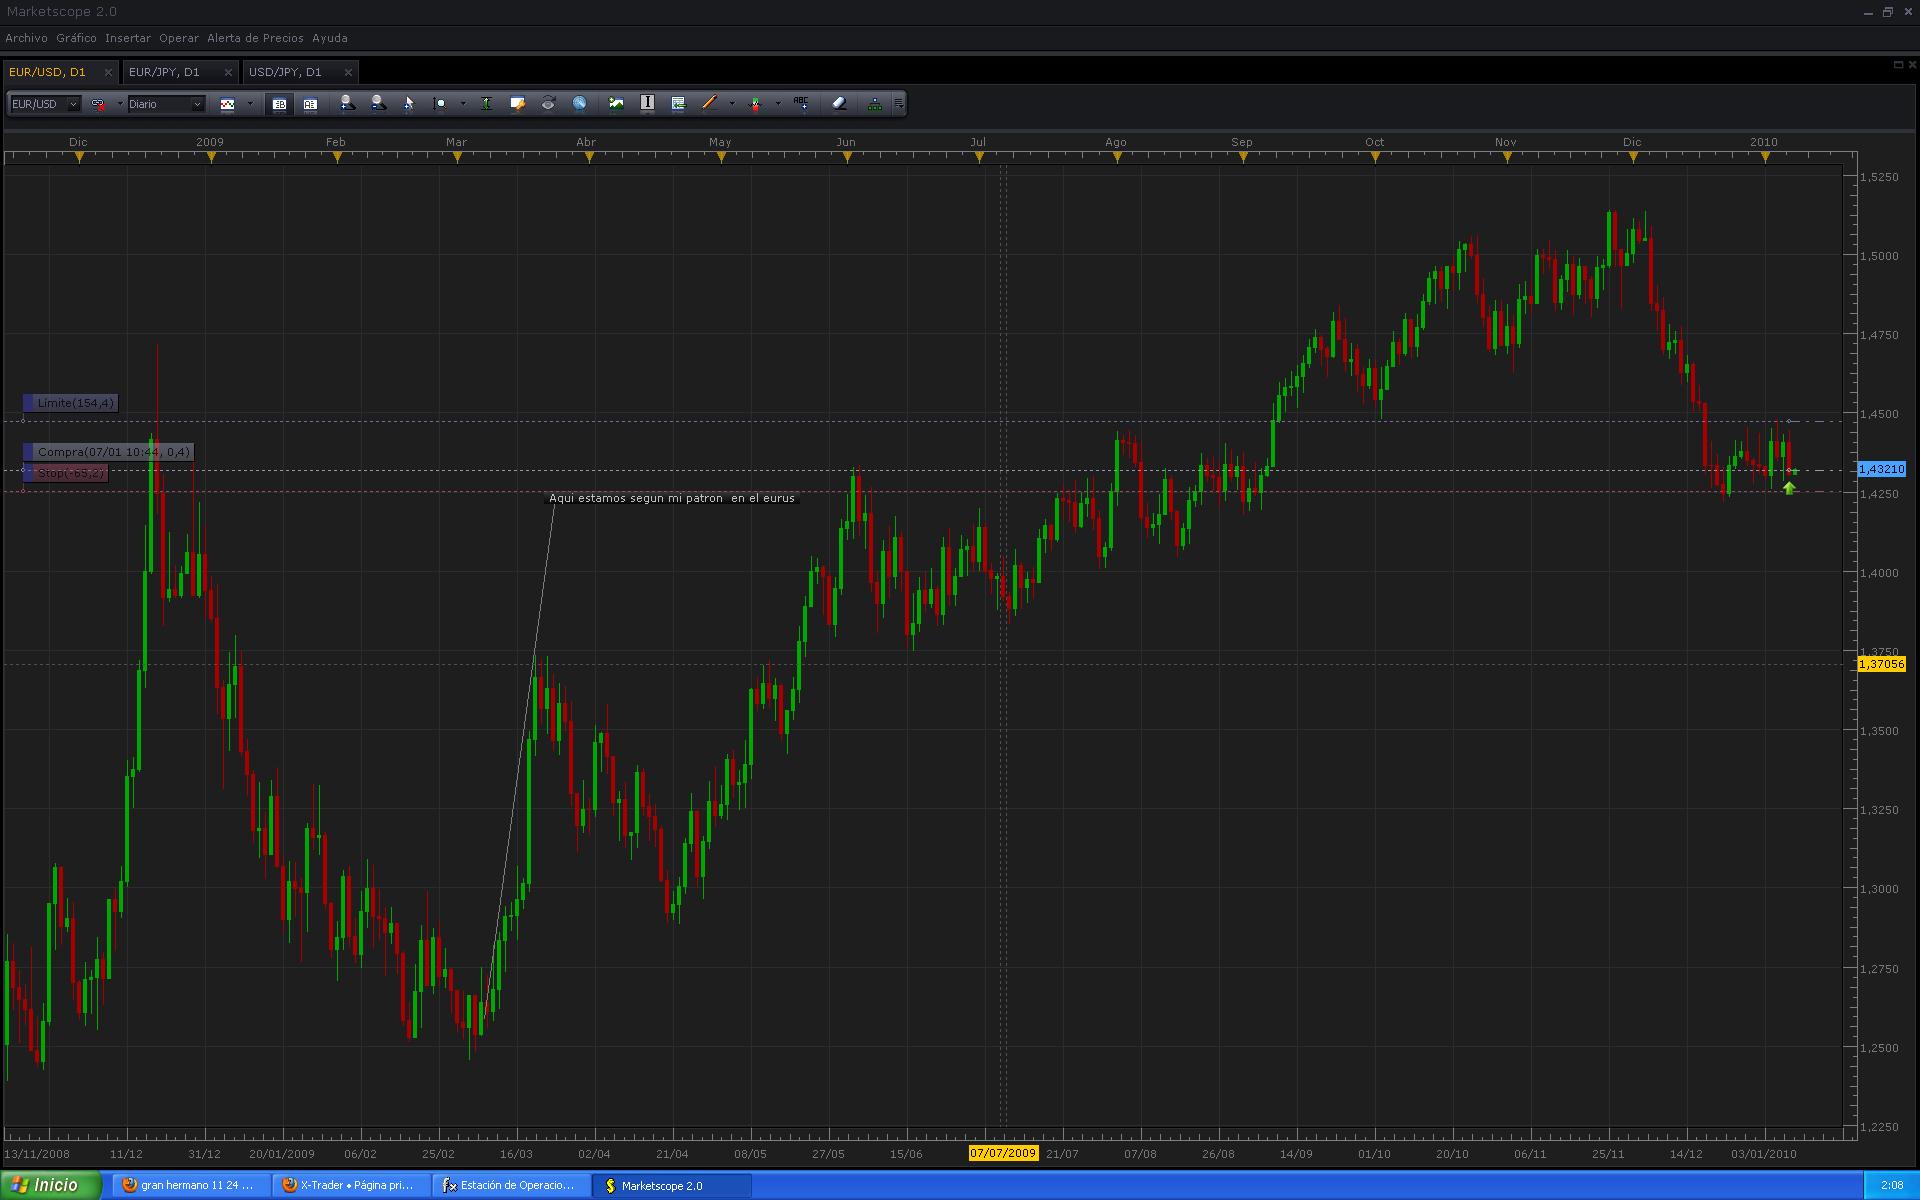Select the cursor pointer tool
The image size is (1920, 1200).
[x=408, y=103]
